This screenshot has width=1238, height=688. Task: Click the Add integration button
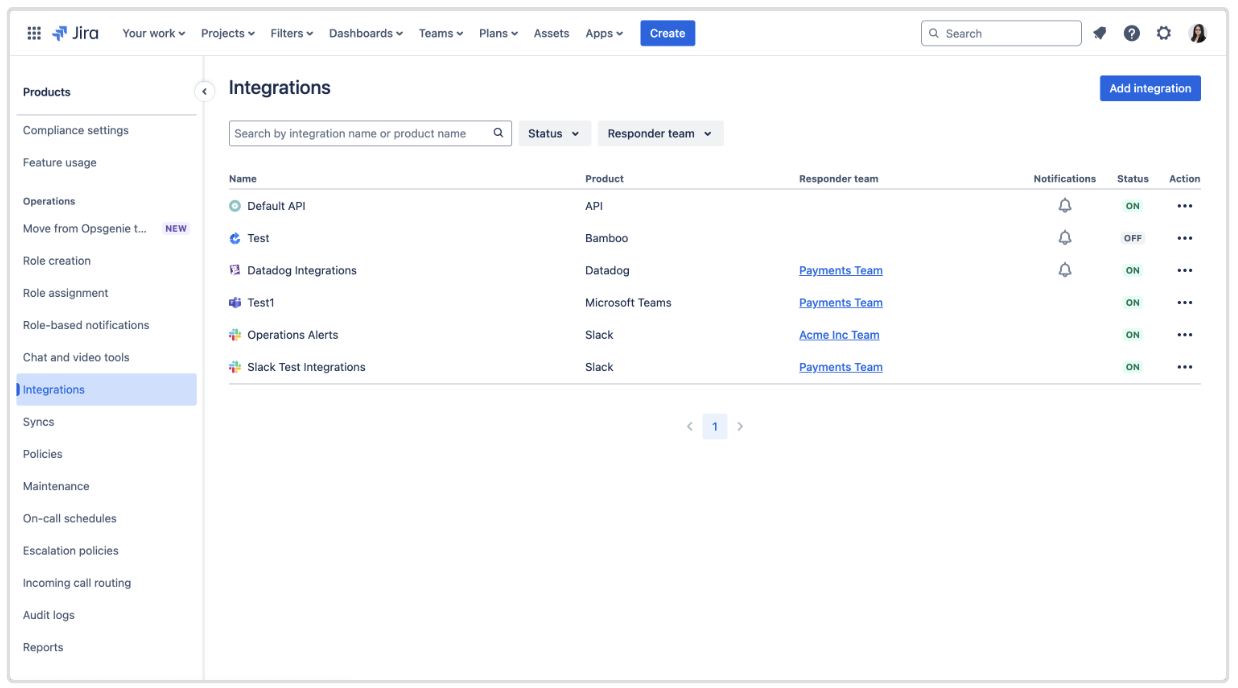[1150, 88]
